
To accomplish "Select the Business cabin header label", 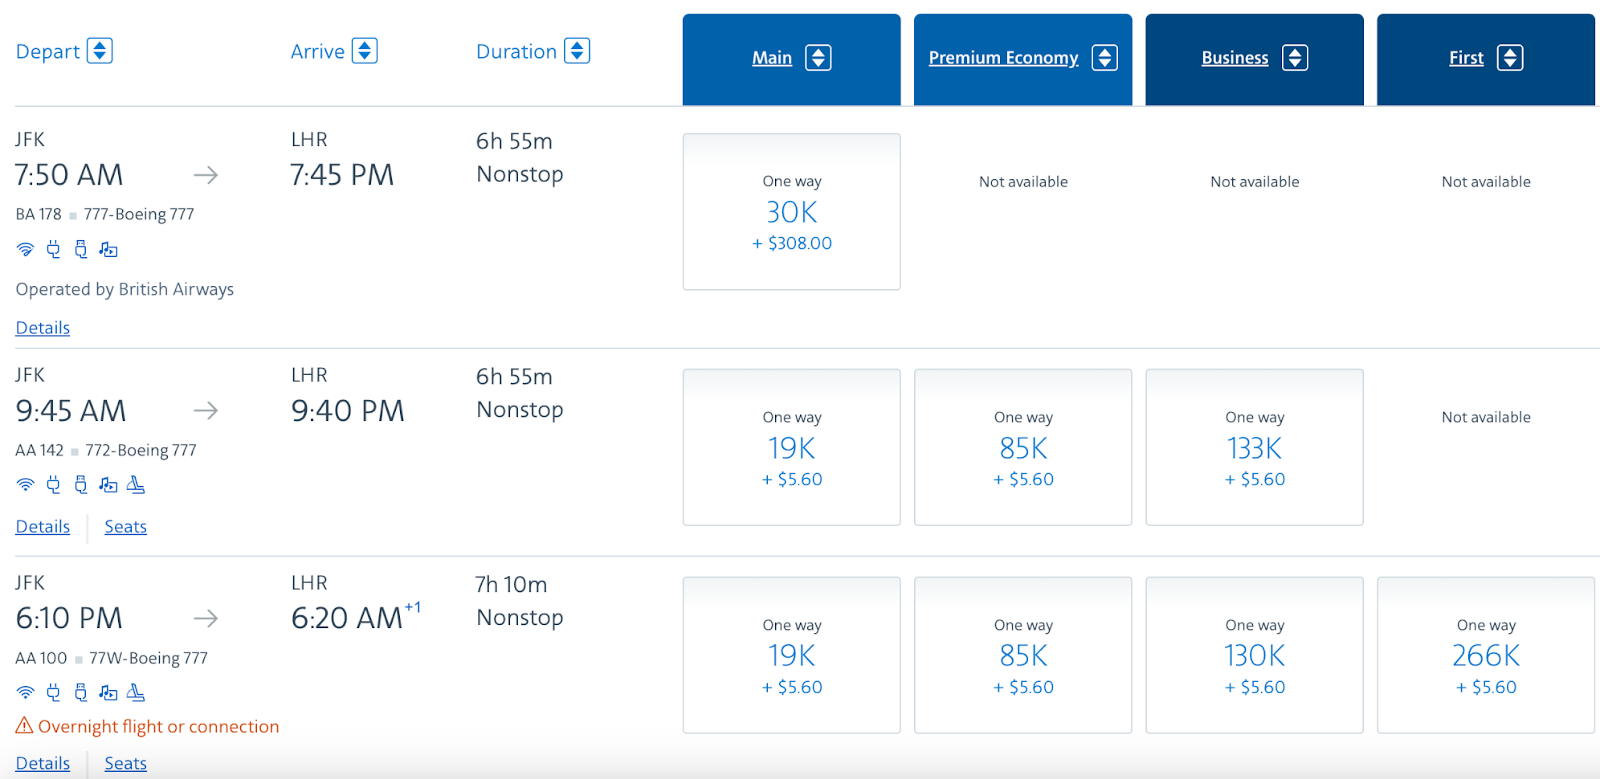I will click(x=1235, y=58).
